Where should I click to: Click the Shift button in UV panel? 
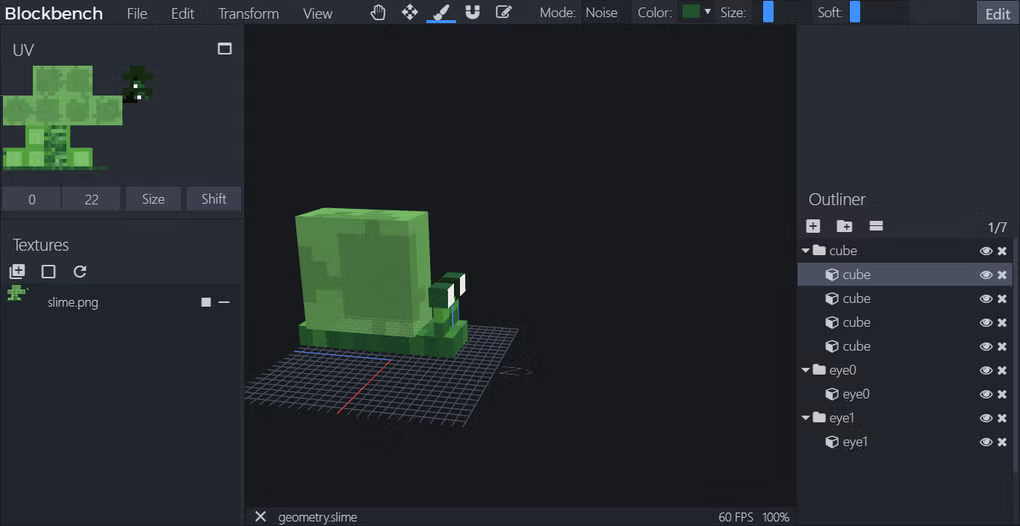tap(213, 199)
